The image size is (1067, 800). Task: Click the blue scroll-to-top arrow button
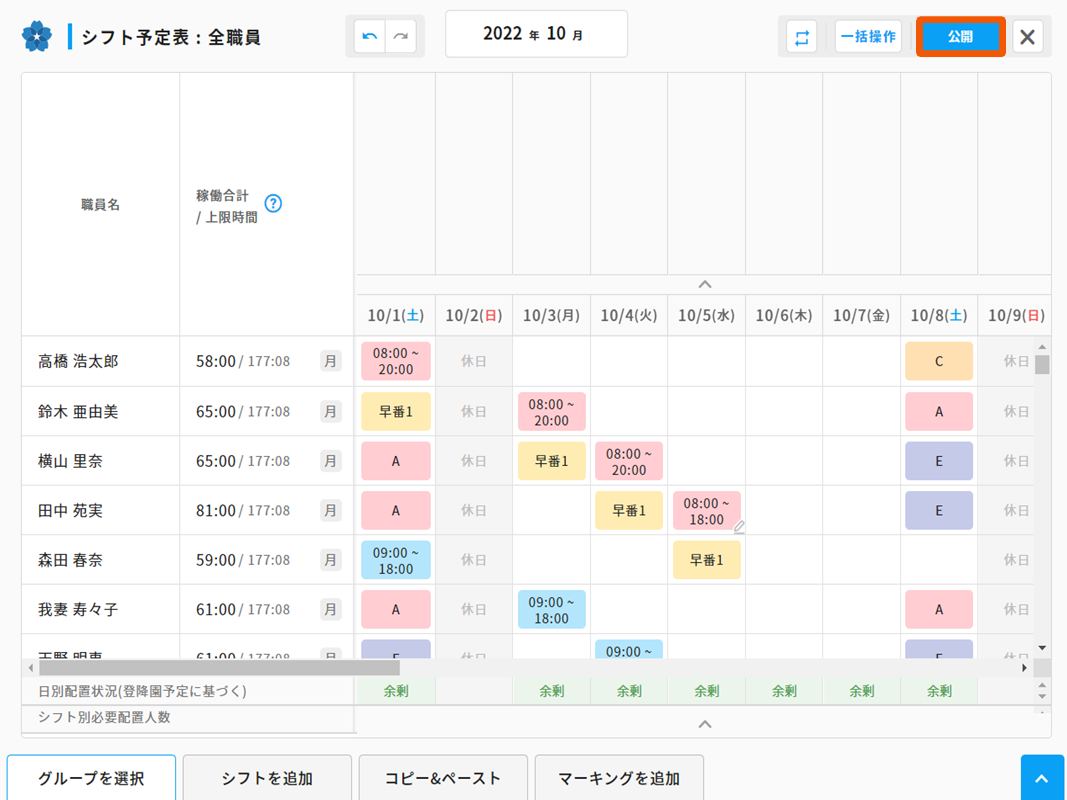1041,779
